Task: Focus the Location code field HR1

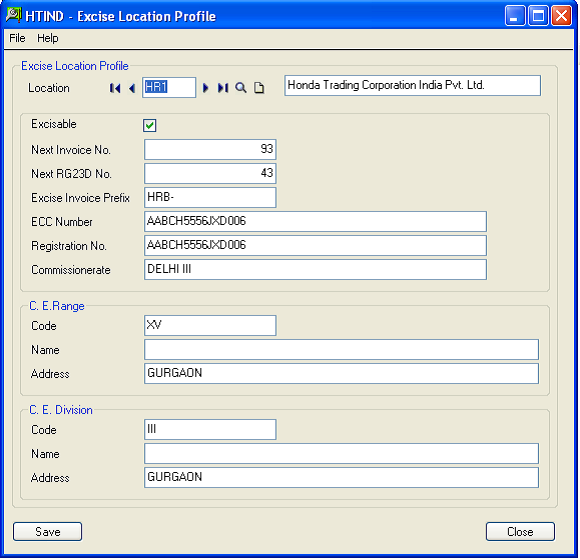Action: (x=169, y=87)
